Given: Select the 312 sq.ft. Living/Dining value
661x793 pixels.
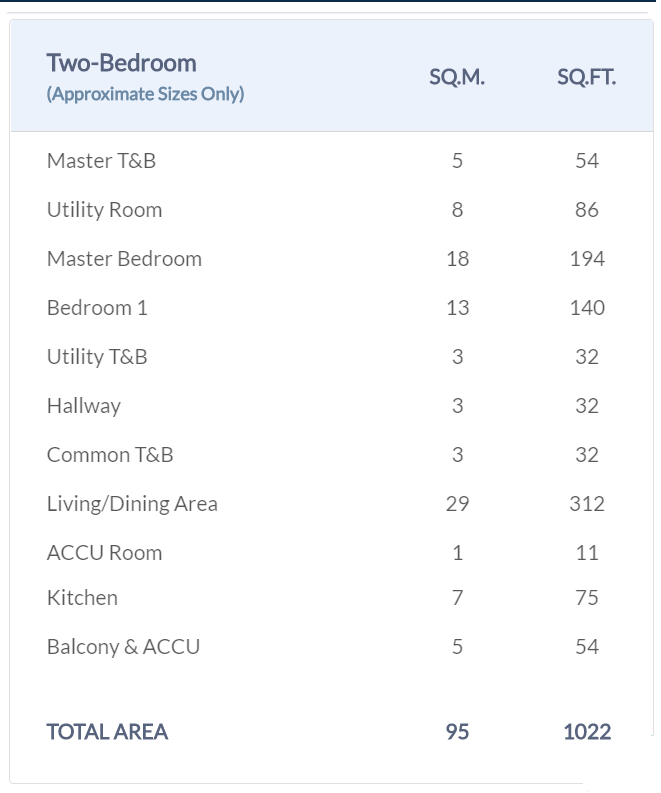Looking at the screenshot, I should click(x=586, y=503).
